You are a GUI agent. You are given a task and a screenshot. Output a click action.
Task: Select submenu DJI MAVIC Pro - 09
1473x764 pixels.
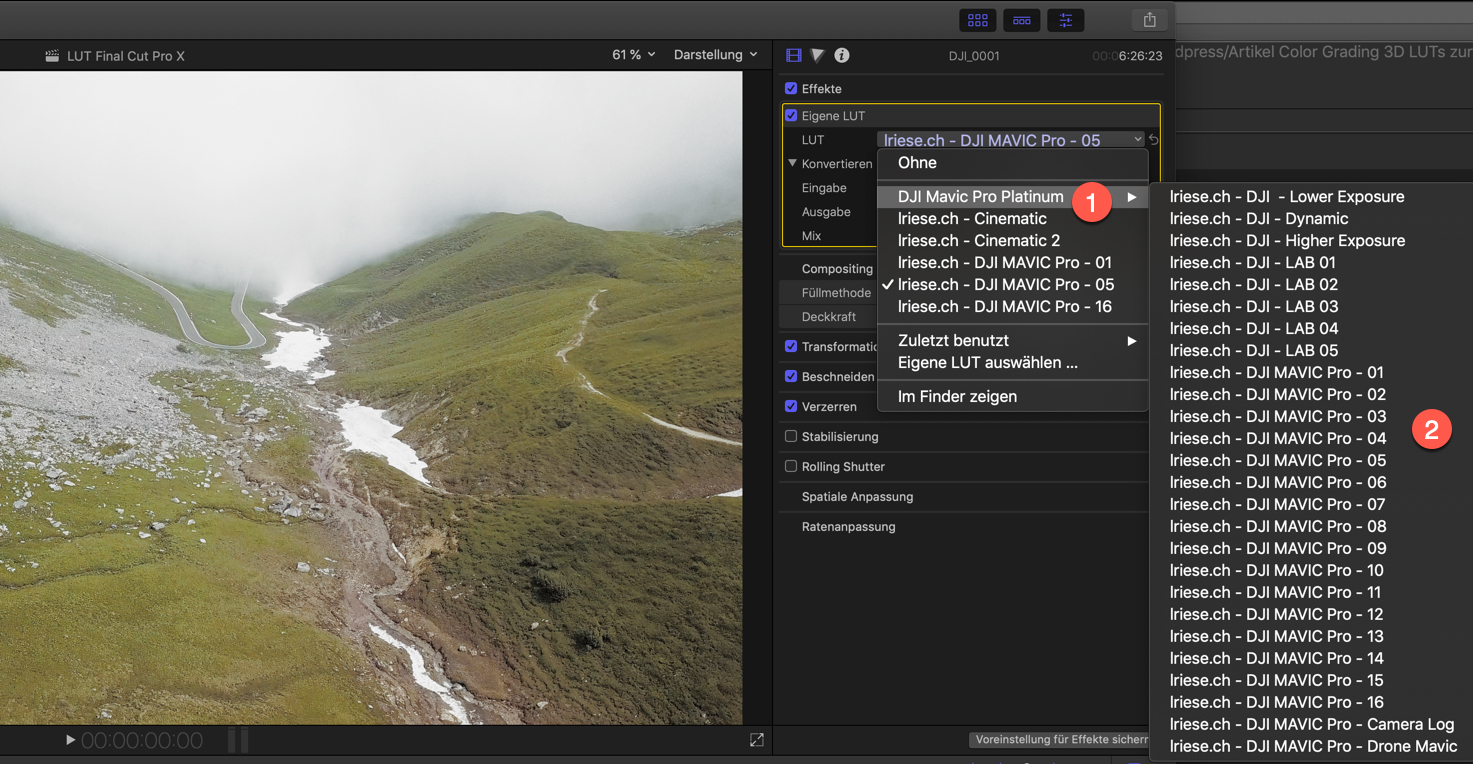(1311, 549)
